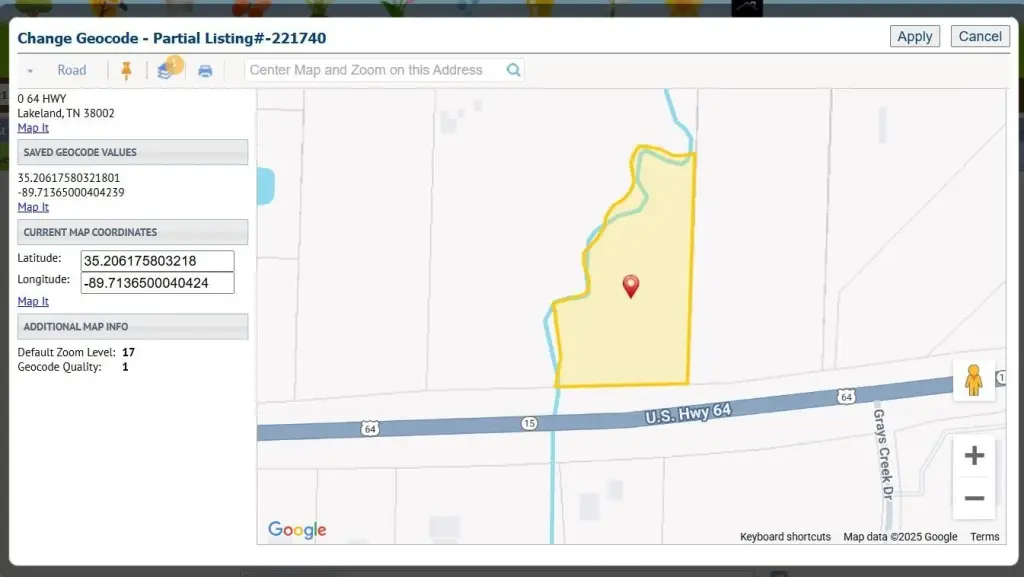Open the Road map type dropdown
The image size is (1024, 577).
[x=71, y=70]
